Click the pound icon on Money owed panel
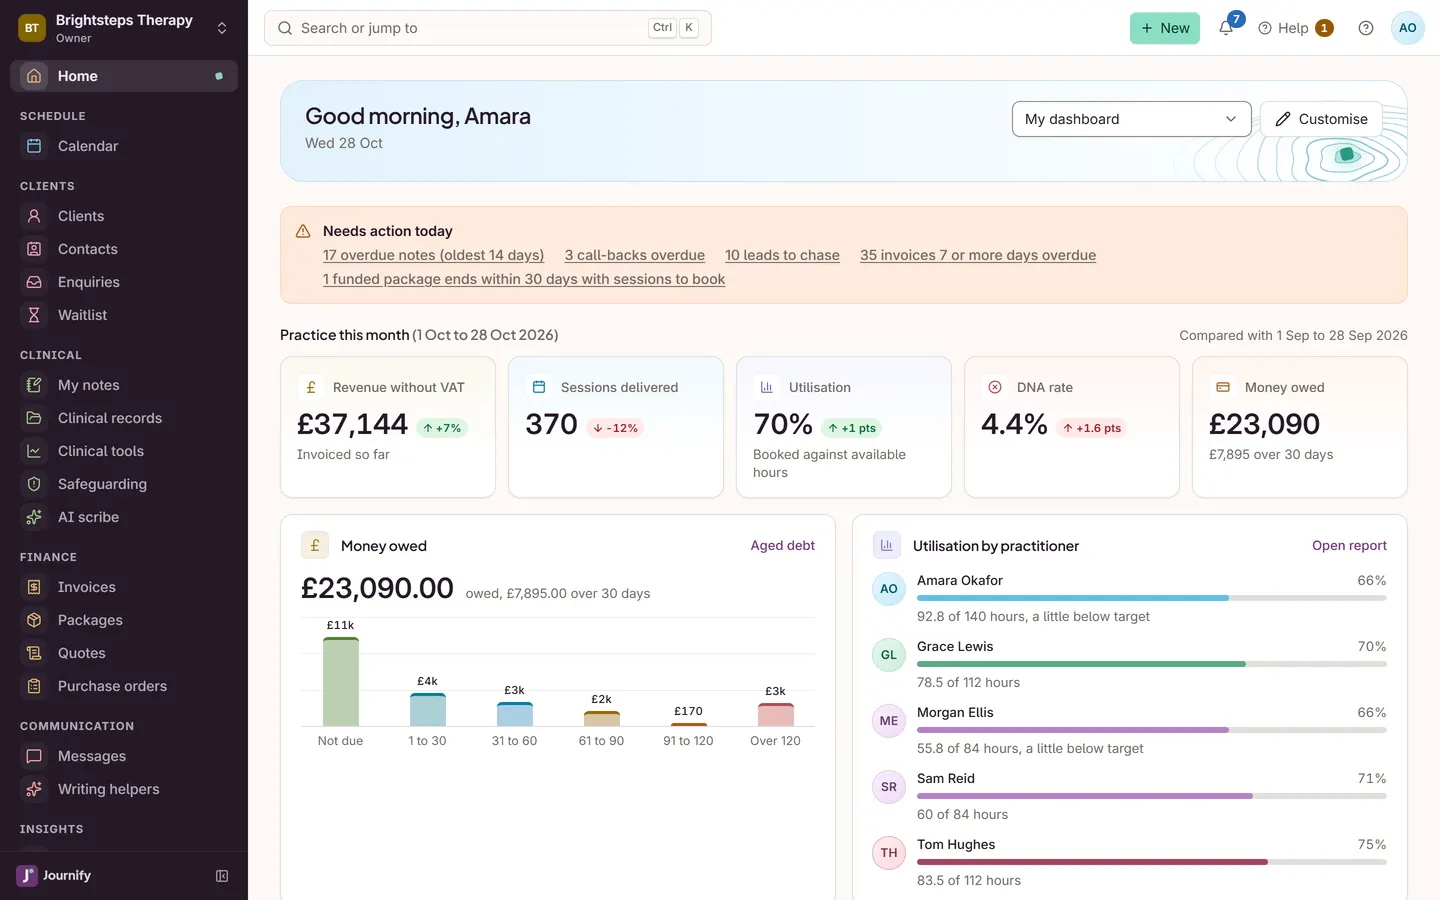Image resolution: width=1440 pixels, height=900 pixels. click(315, 545)
